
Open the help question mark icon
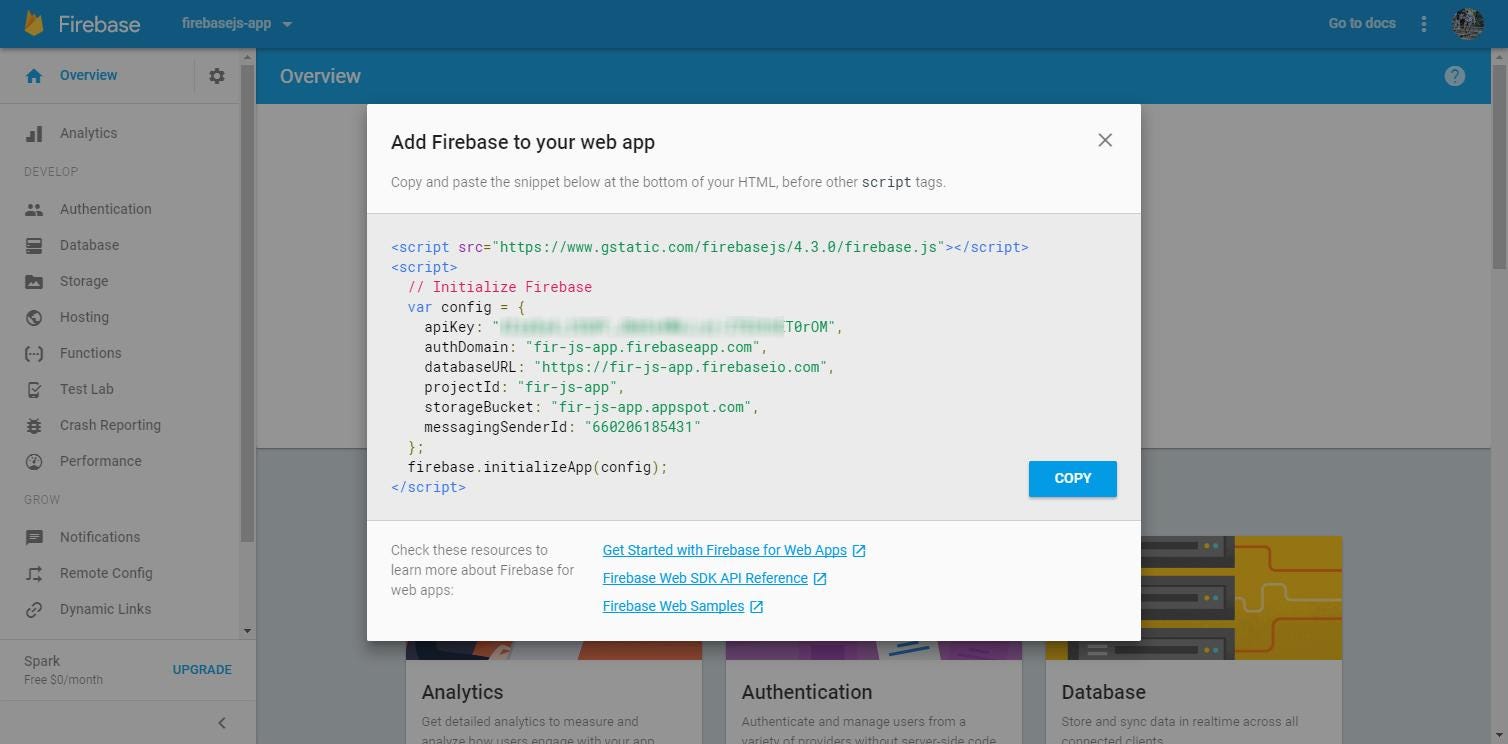1454,76
